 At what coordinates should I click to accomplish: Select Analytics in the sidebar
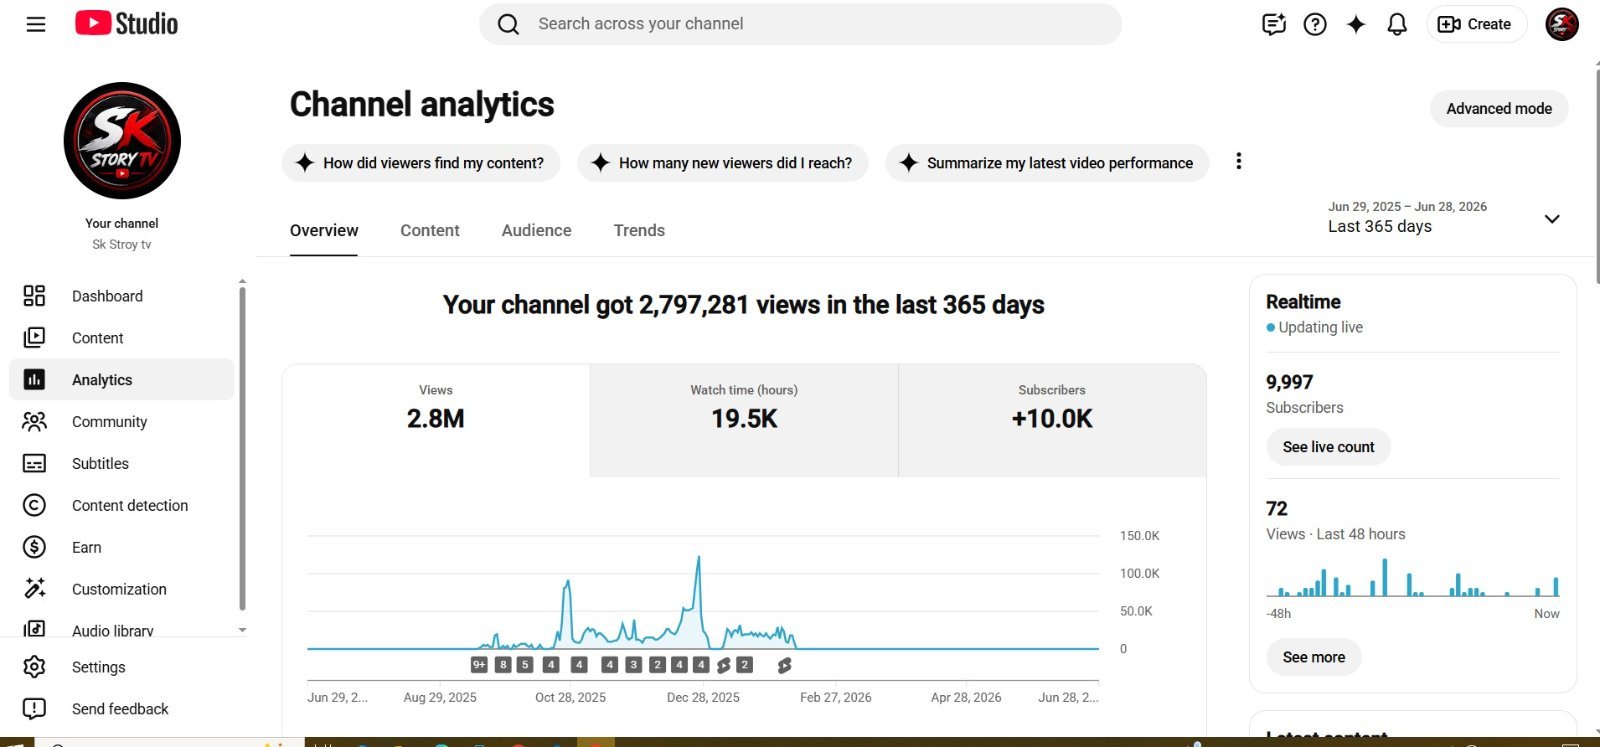coord(122,380)
